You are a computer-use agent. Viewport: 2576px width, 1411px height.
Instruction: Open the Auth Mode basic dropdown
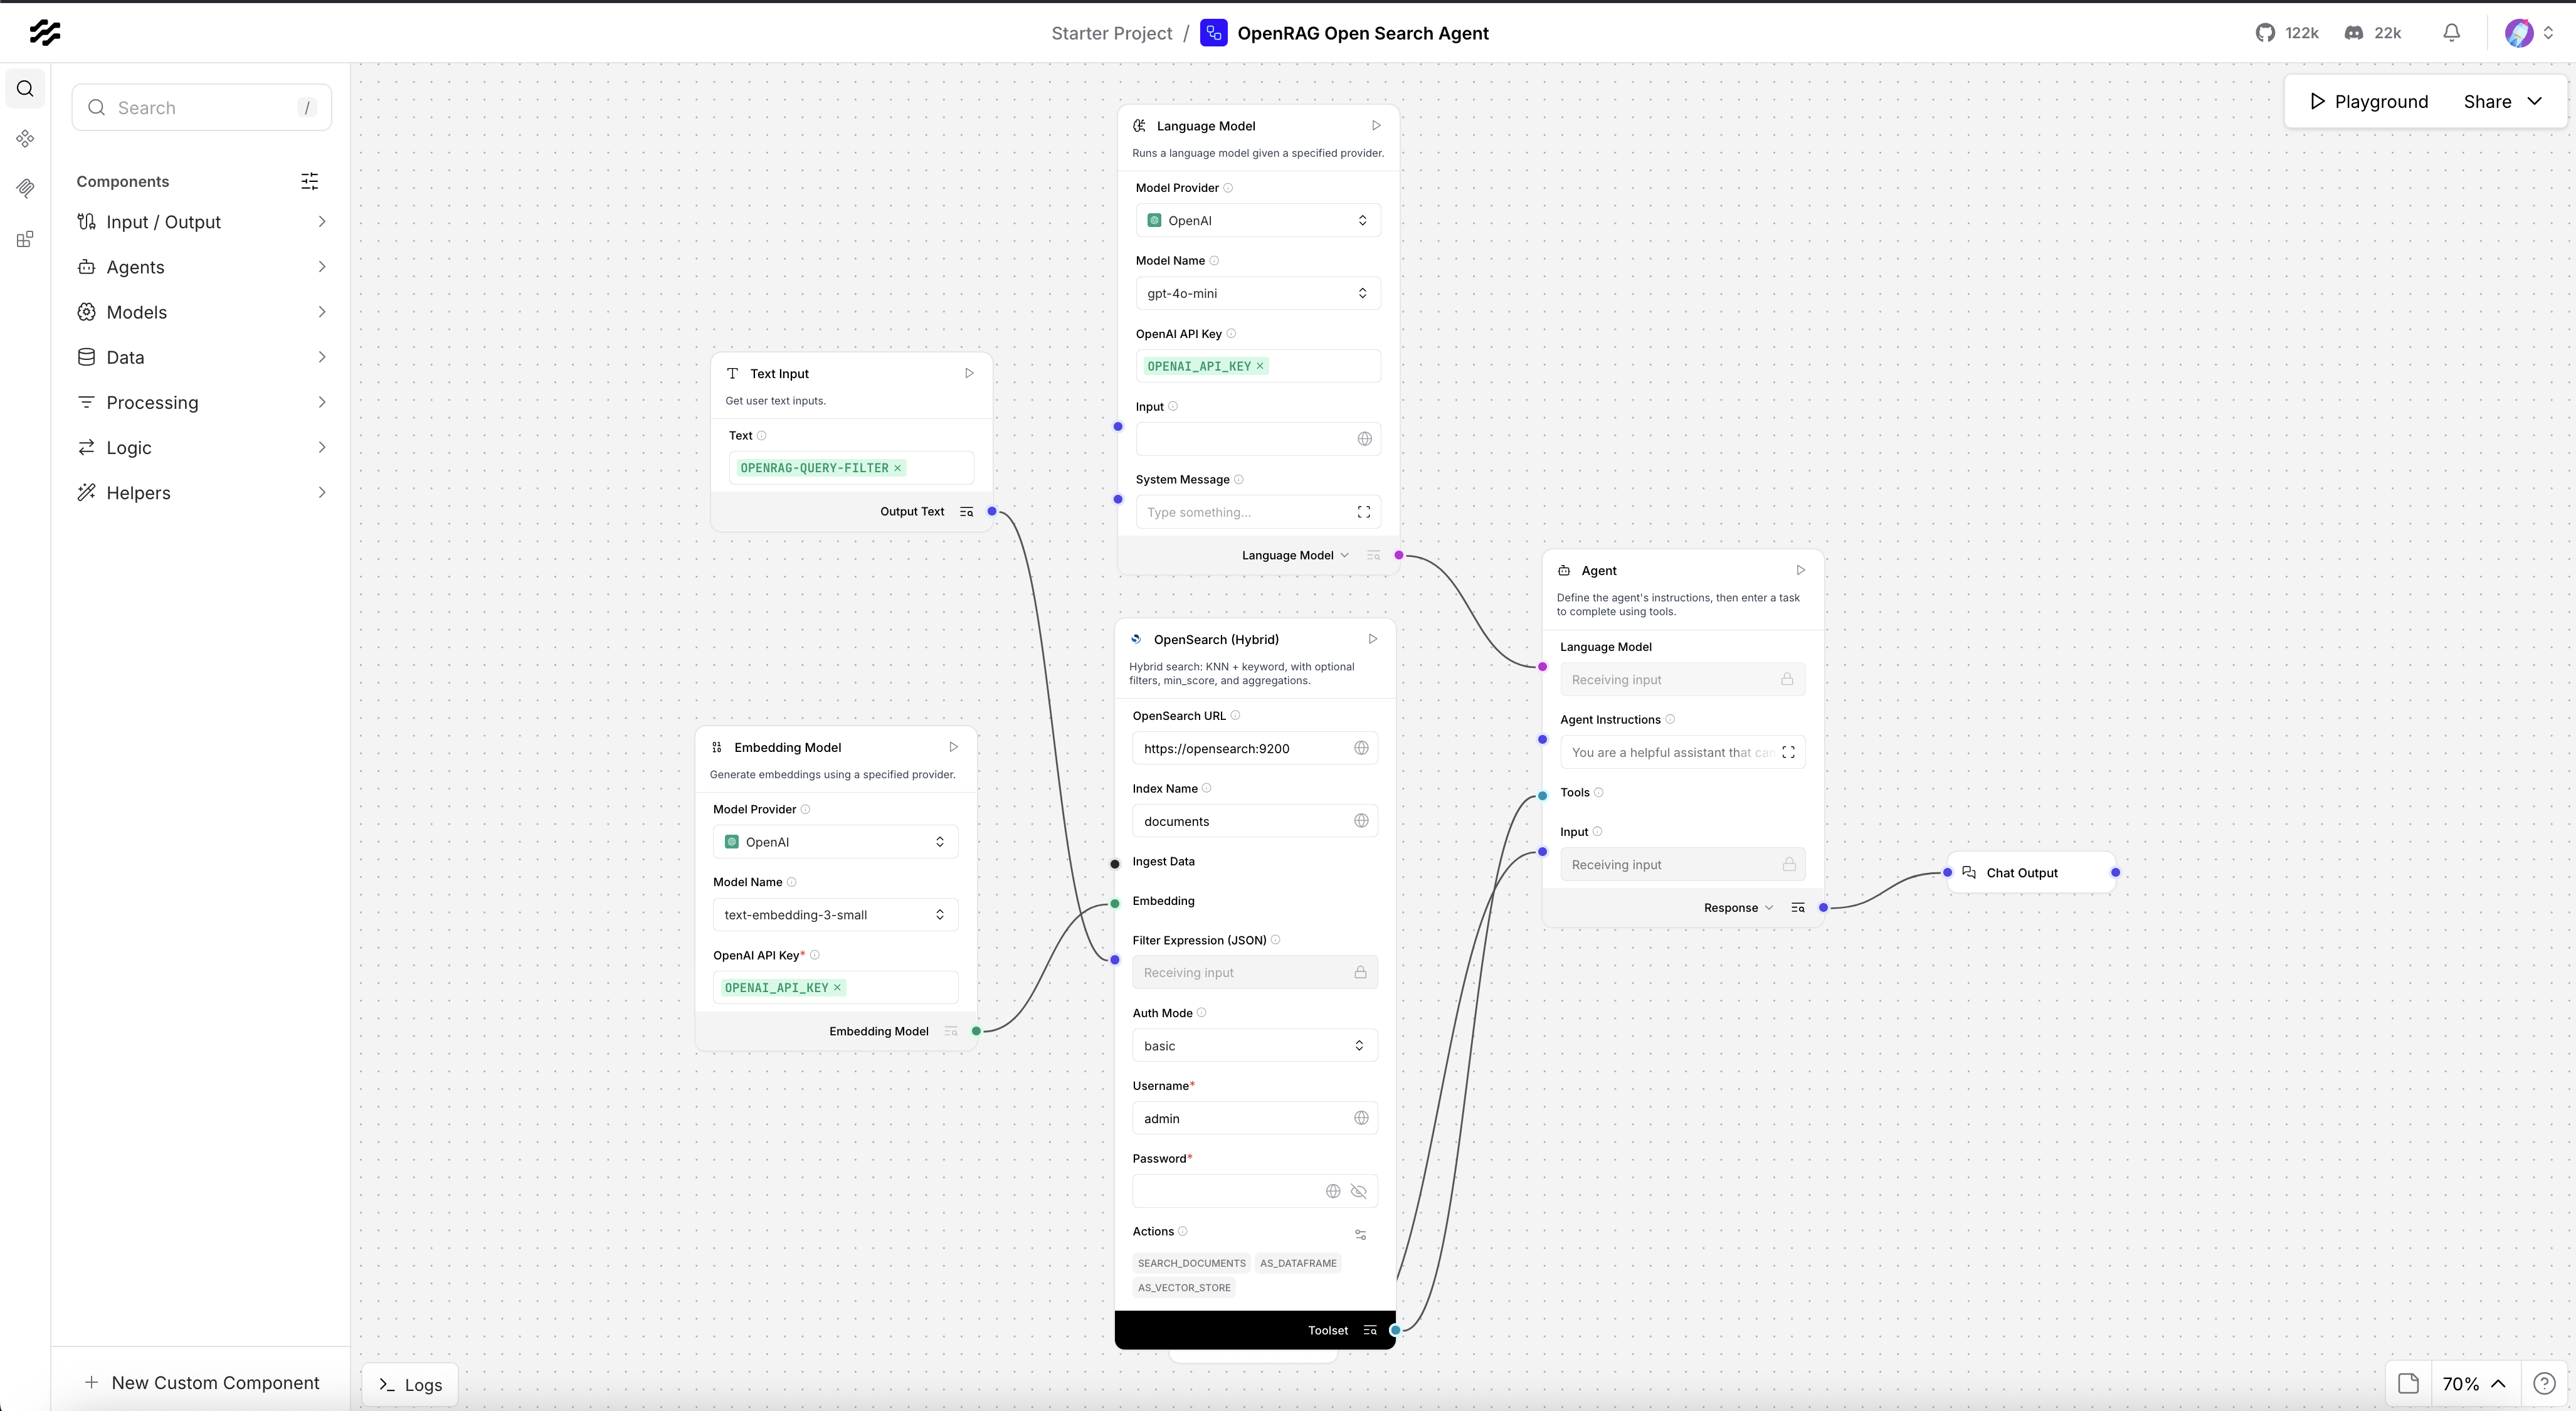click(x=1254, y=1046)
